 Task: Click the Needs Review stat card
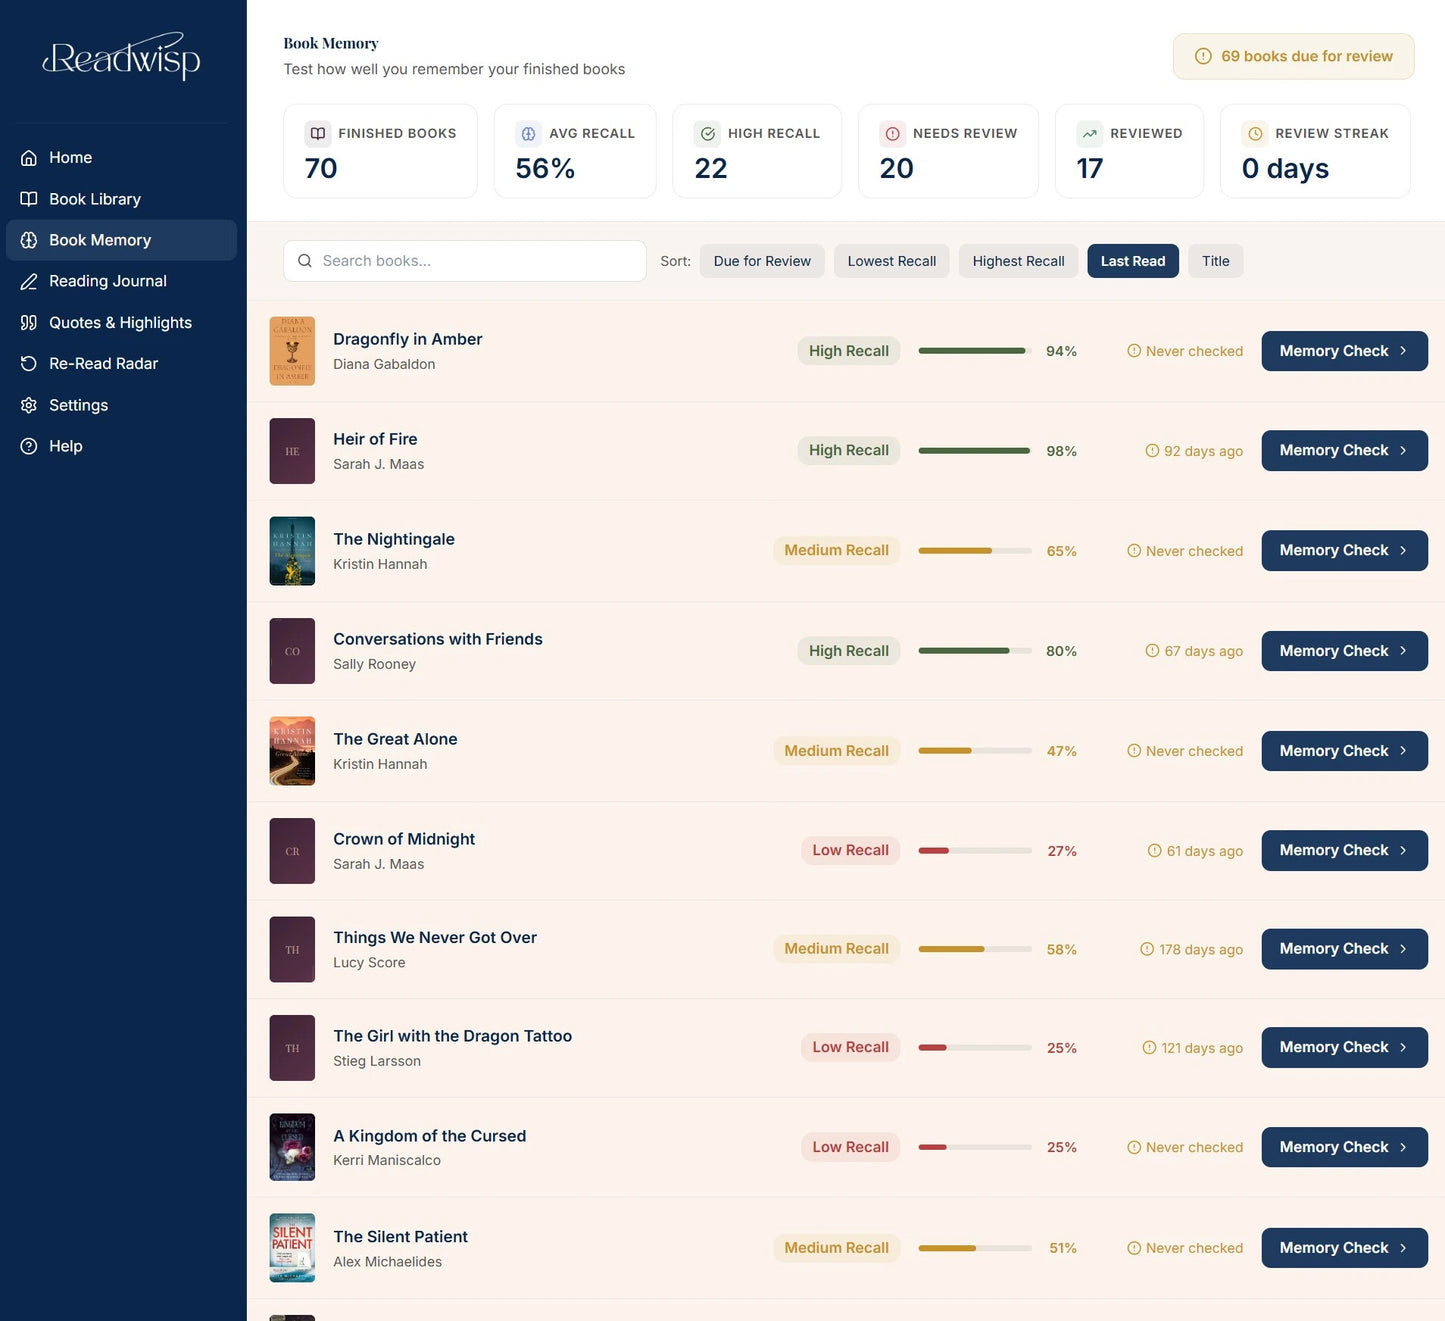948,151
